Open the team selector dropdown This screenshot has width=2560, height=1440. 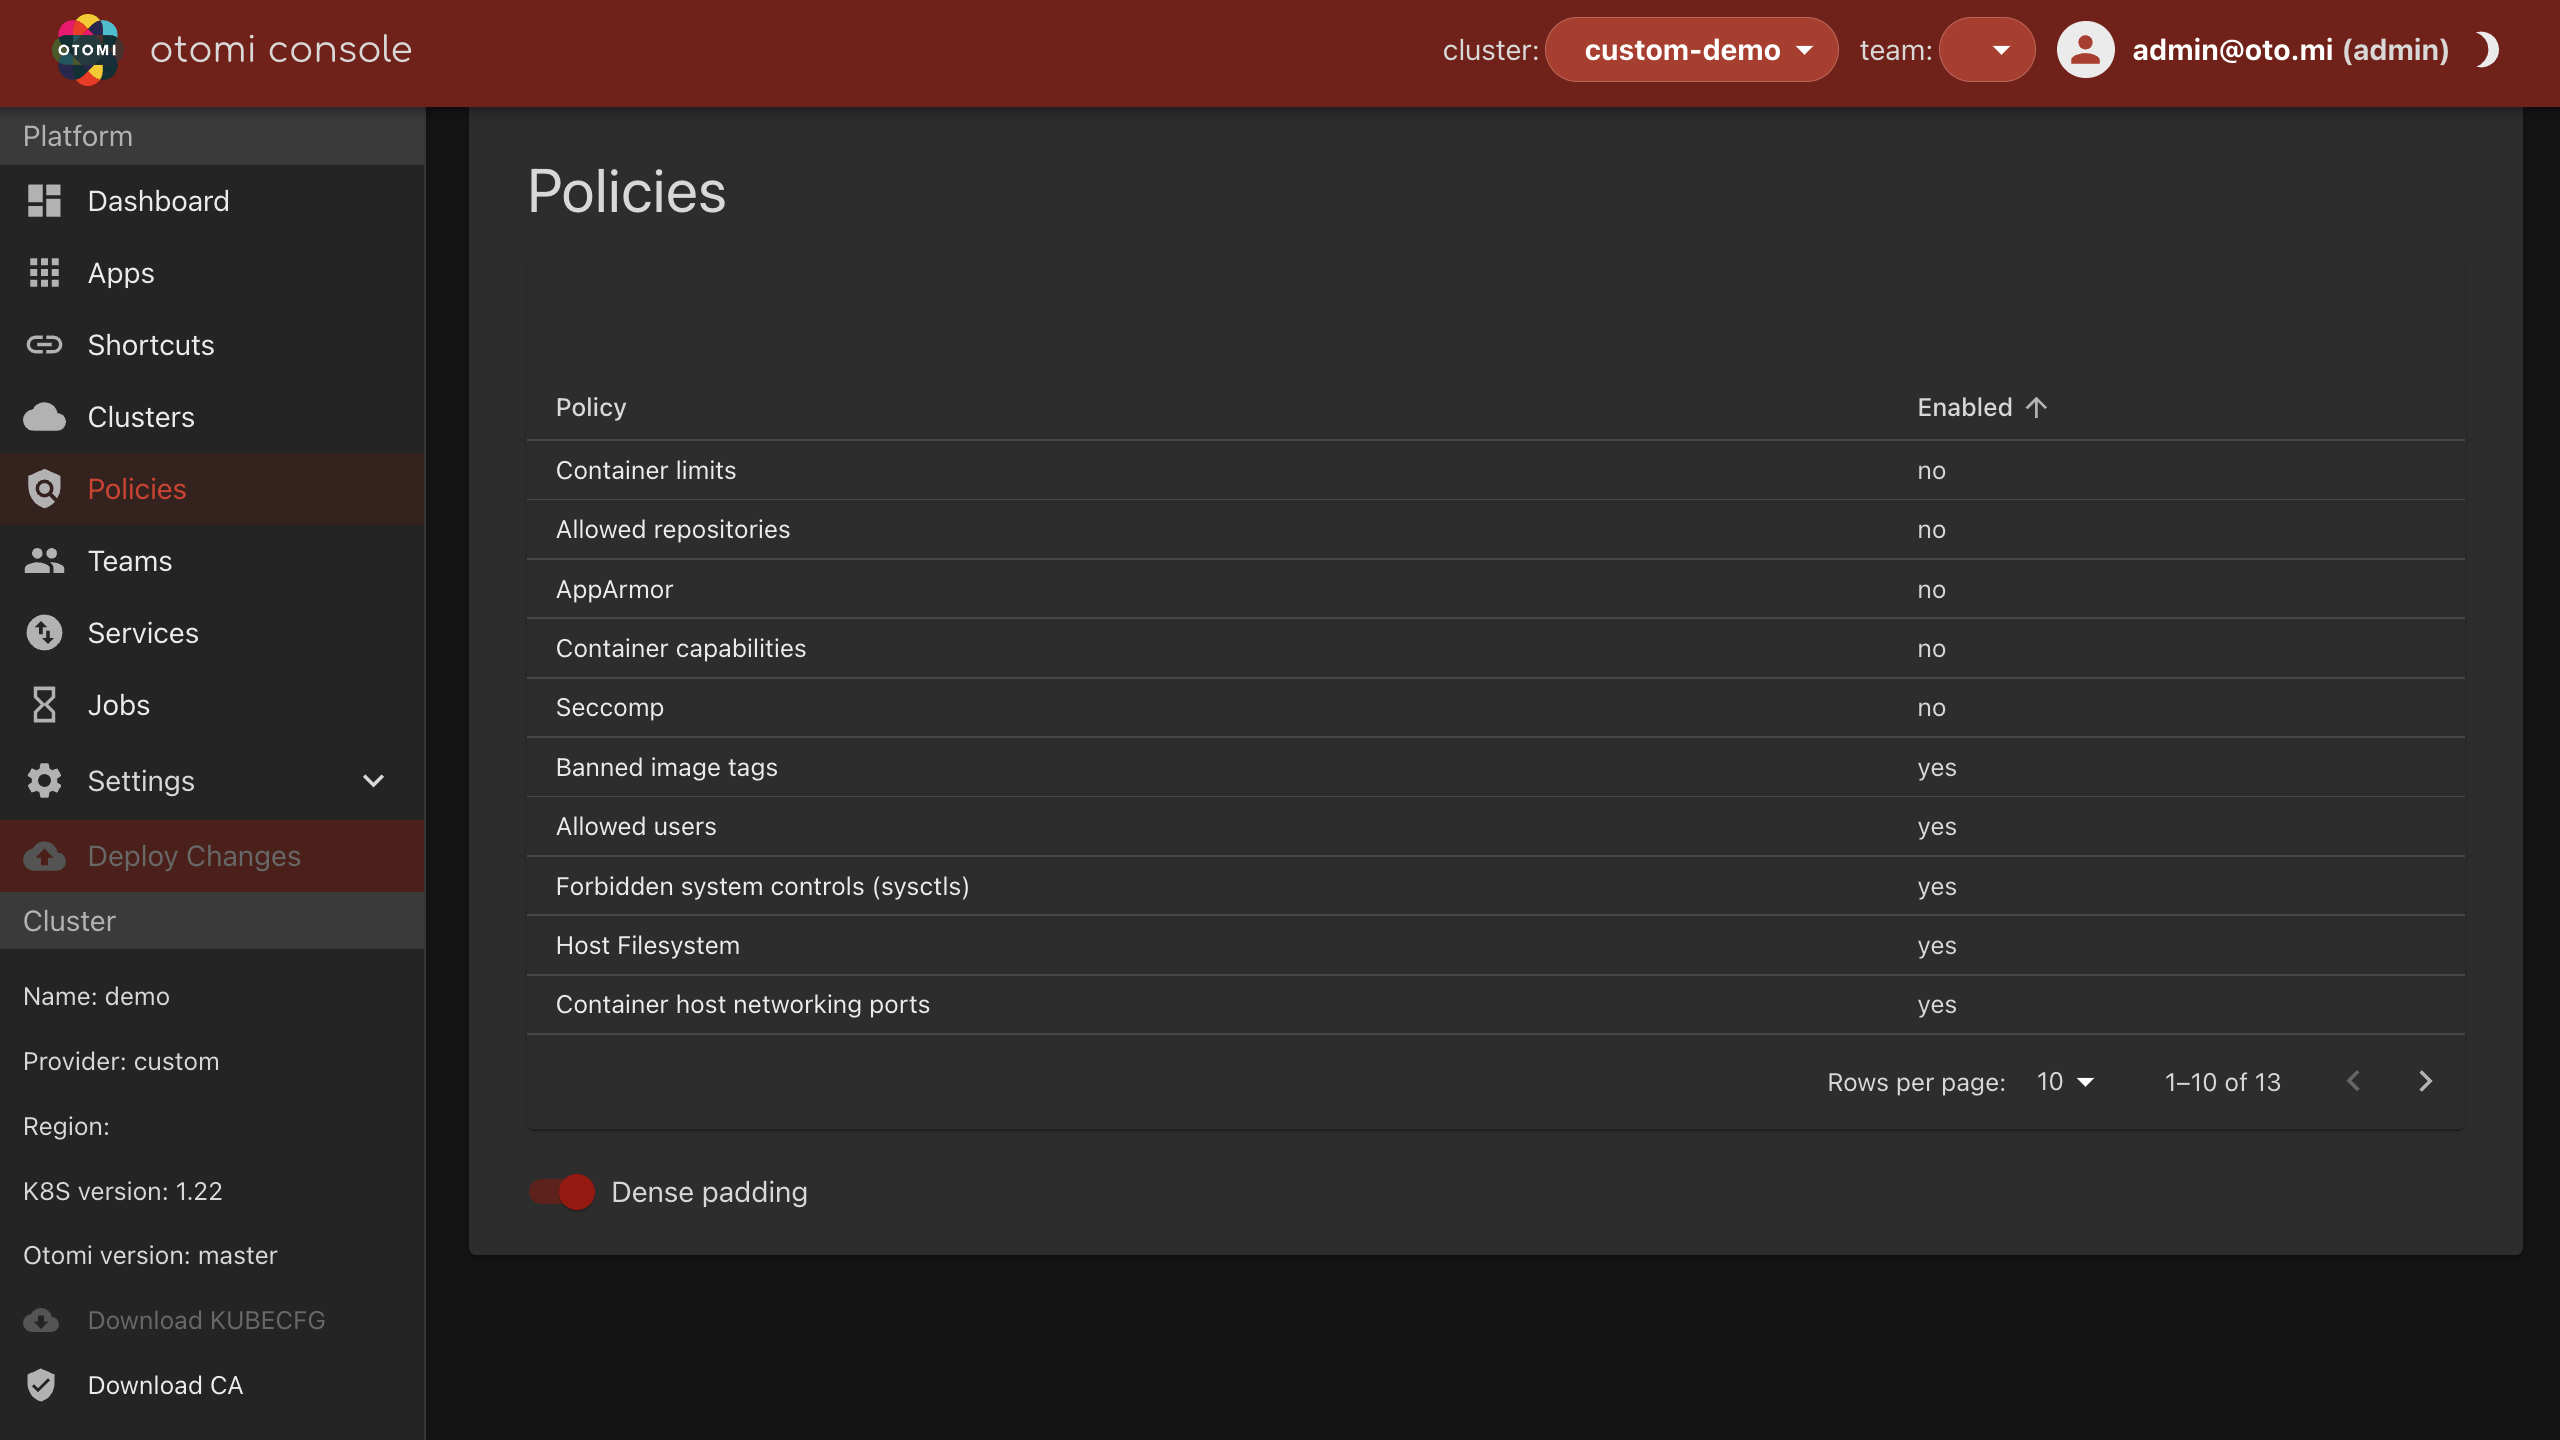coord(1986,50)
